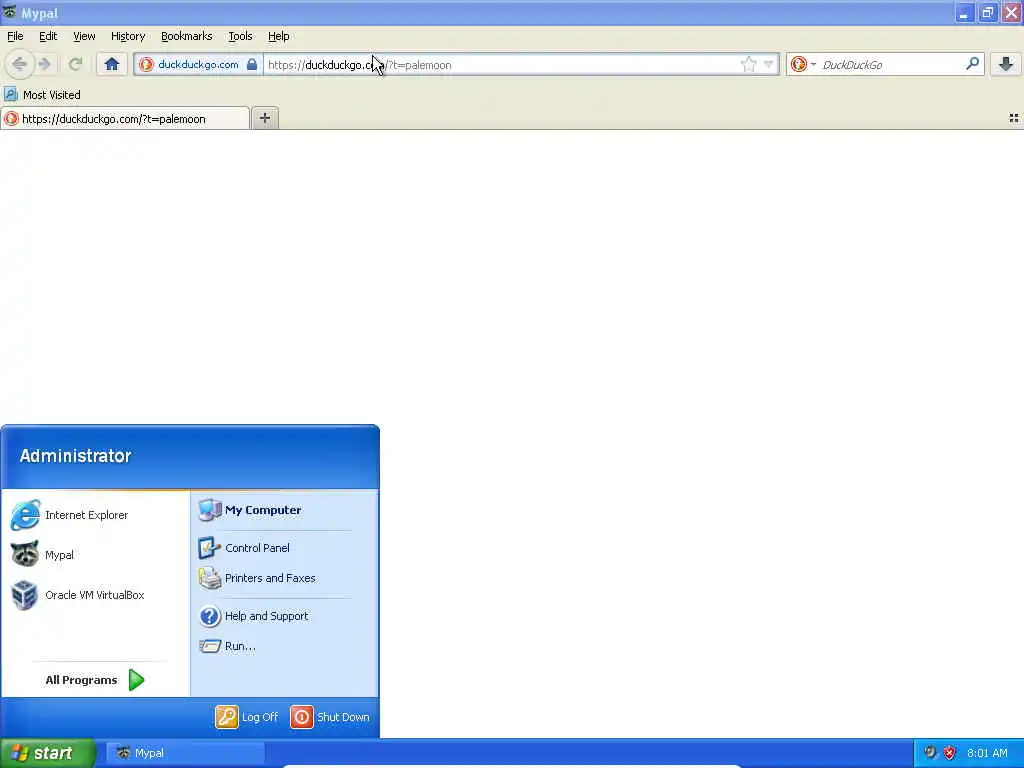Select the duckduckgo.com/?t=palemoon tab
The width and height of the screenshot is (1024, 768).
coord(125,118)
